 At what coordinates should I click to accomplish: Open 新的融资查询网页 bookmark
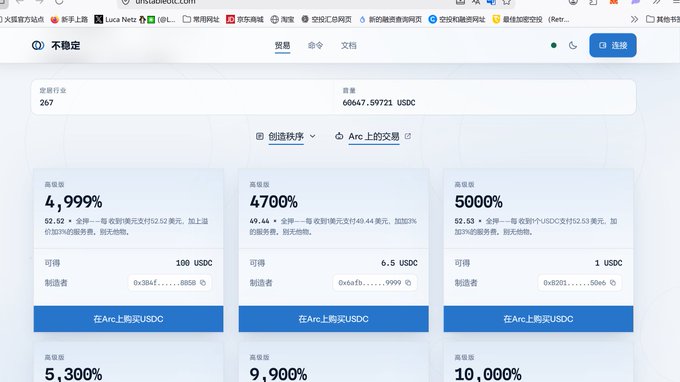point(390,20)
